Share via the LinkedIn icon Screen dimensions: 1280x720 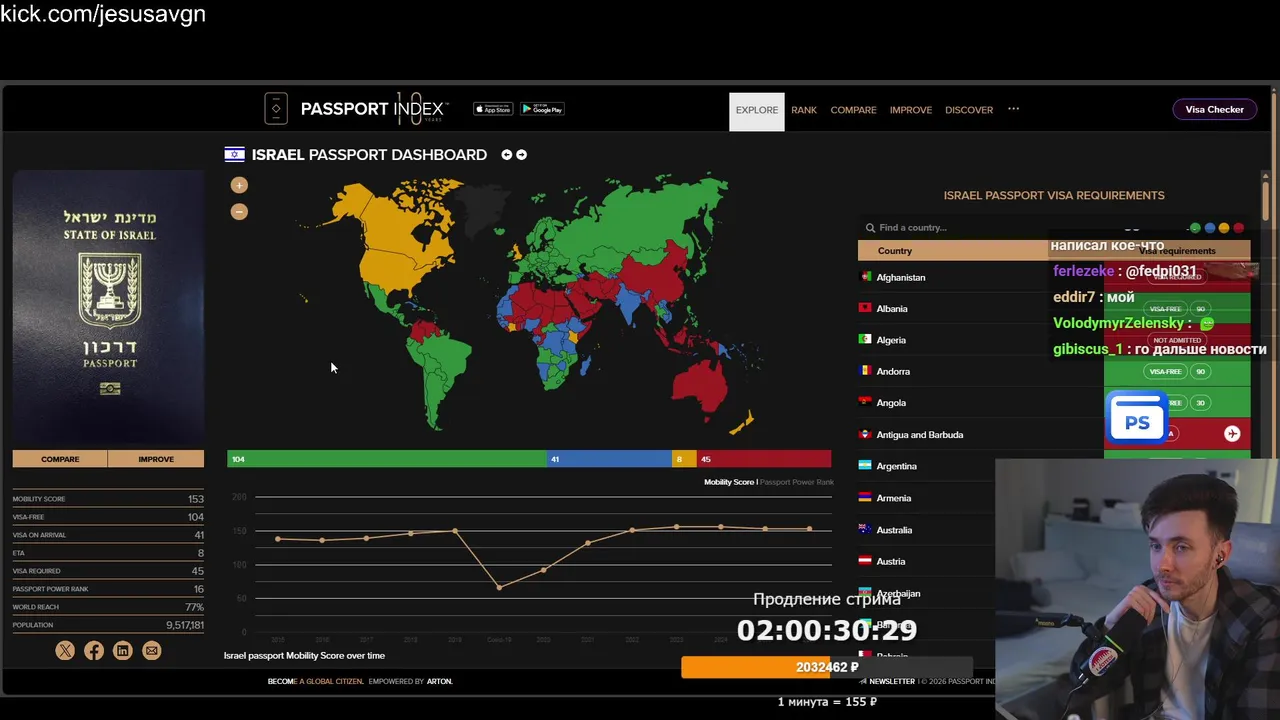coord(123,651)
